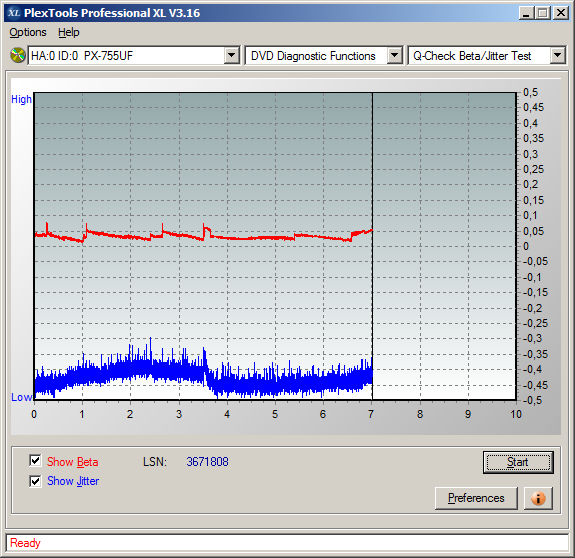Open the Options menu
Viewport: 575px width, 558px height.
click(x=28, y=32)
